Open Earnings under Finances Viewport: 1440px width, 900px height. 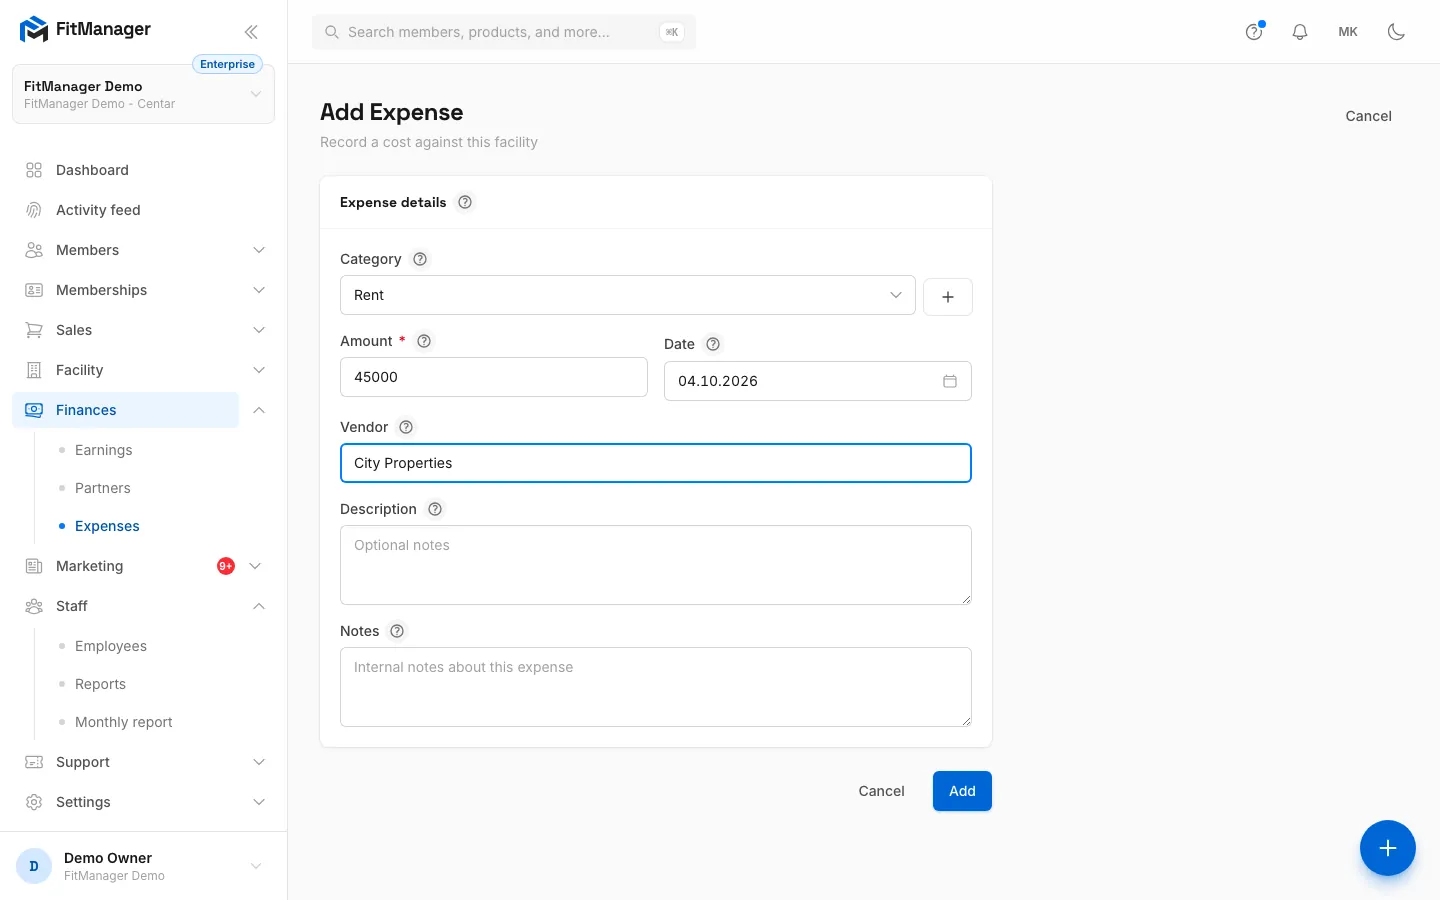click(103, 450)
